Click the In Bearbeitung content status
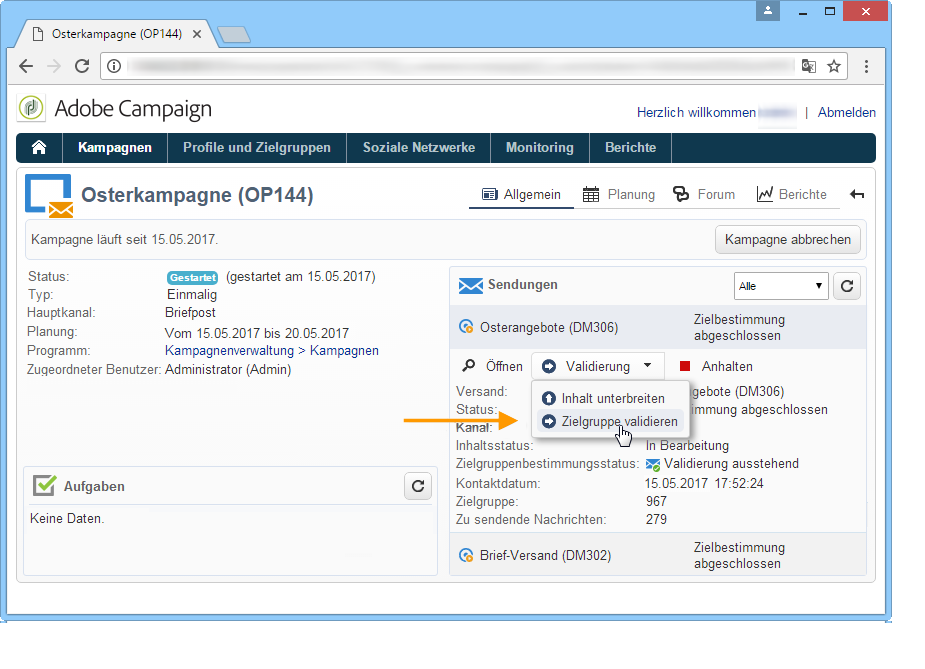This screenshot has width=925, height=669. click(x=687, y=445)
